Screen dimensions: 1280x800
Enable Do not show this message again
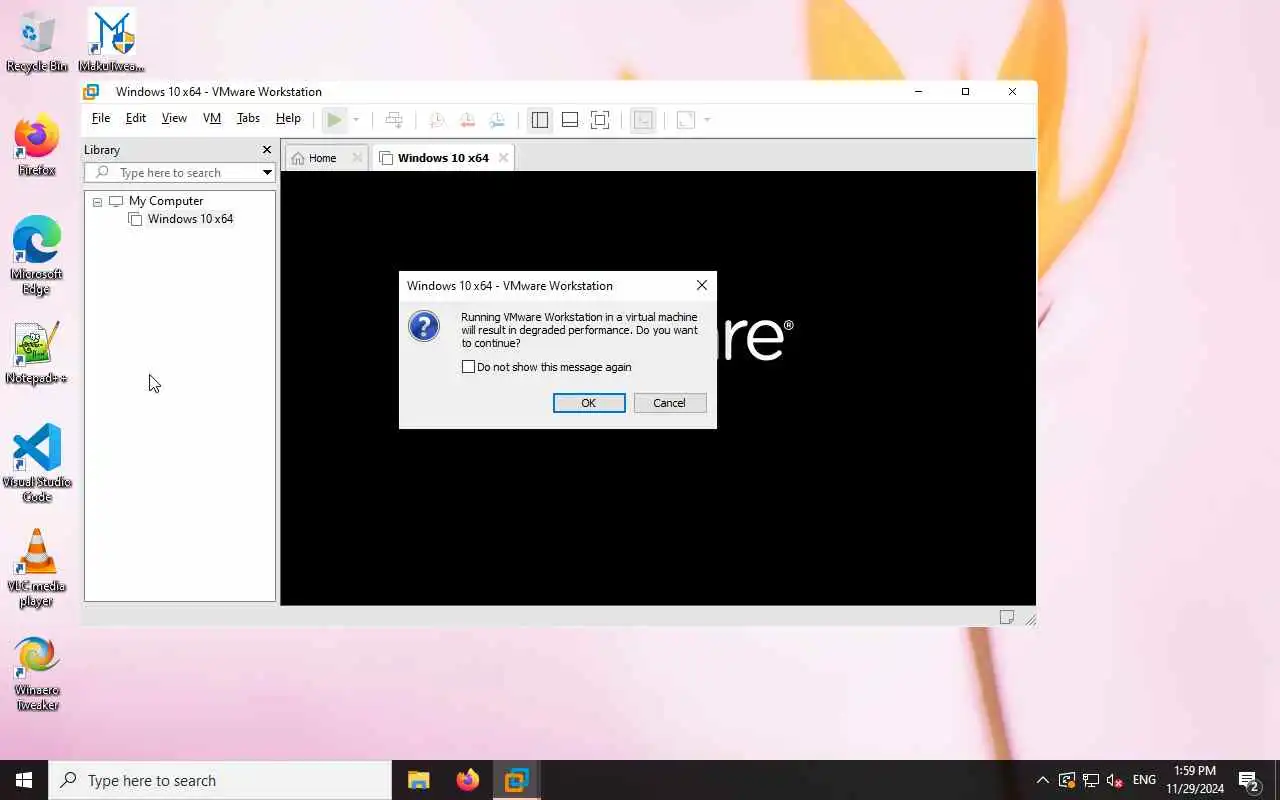click(468, 367)
